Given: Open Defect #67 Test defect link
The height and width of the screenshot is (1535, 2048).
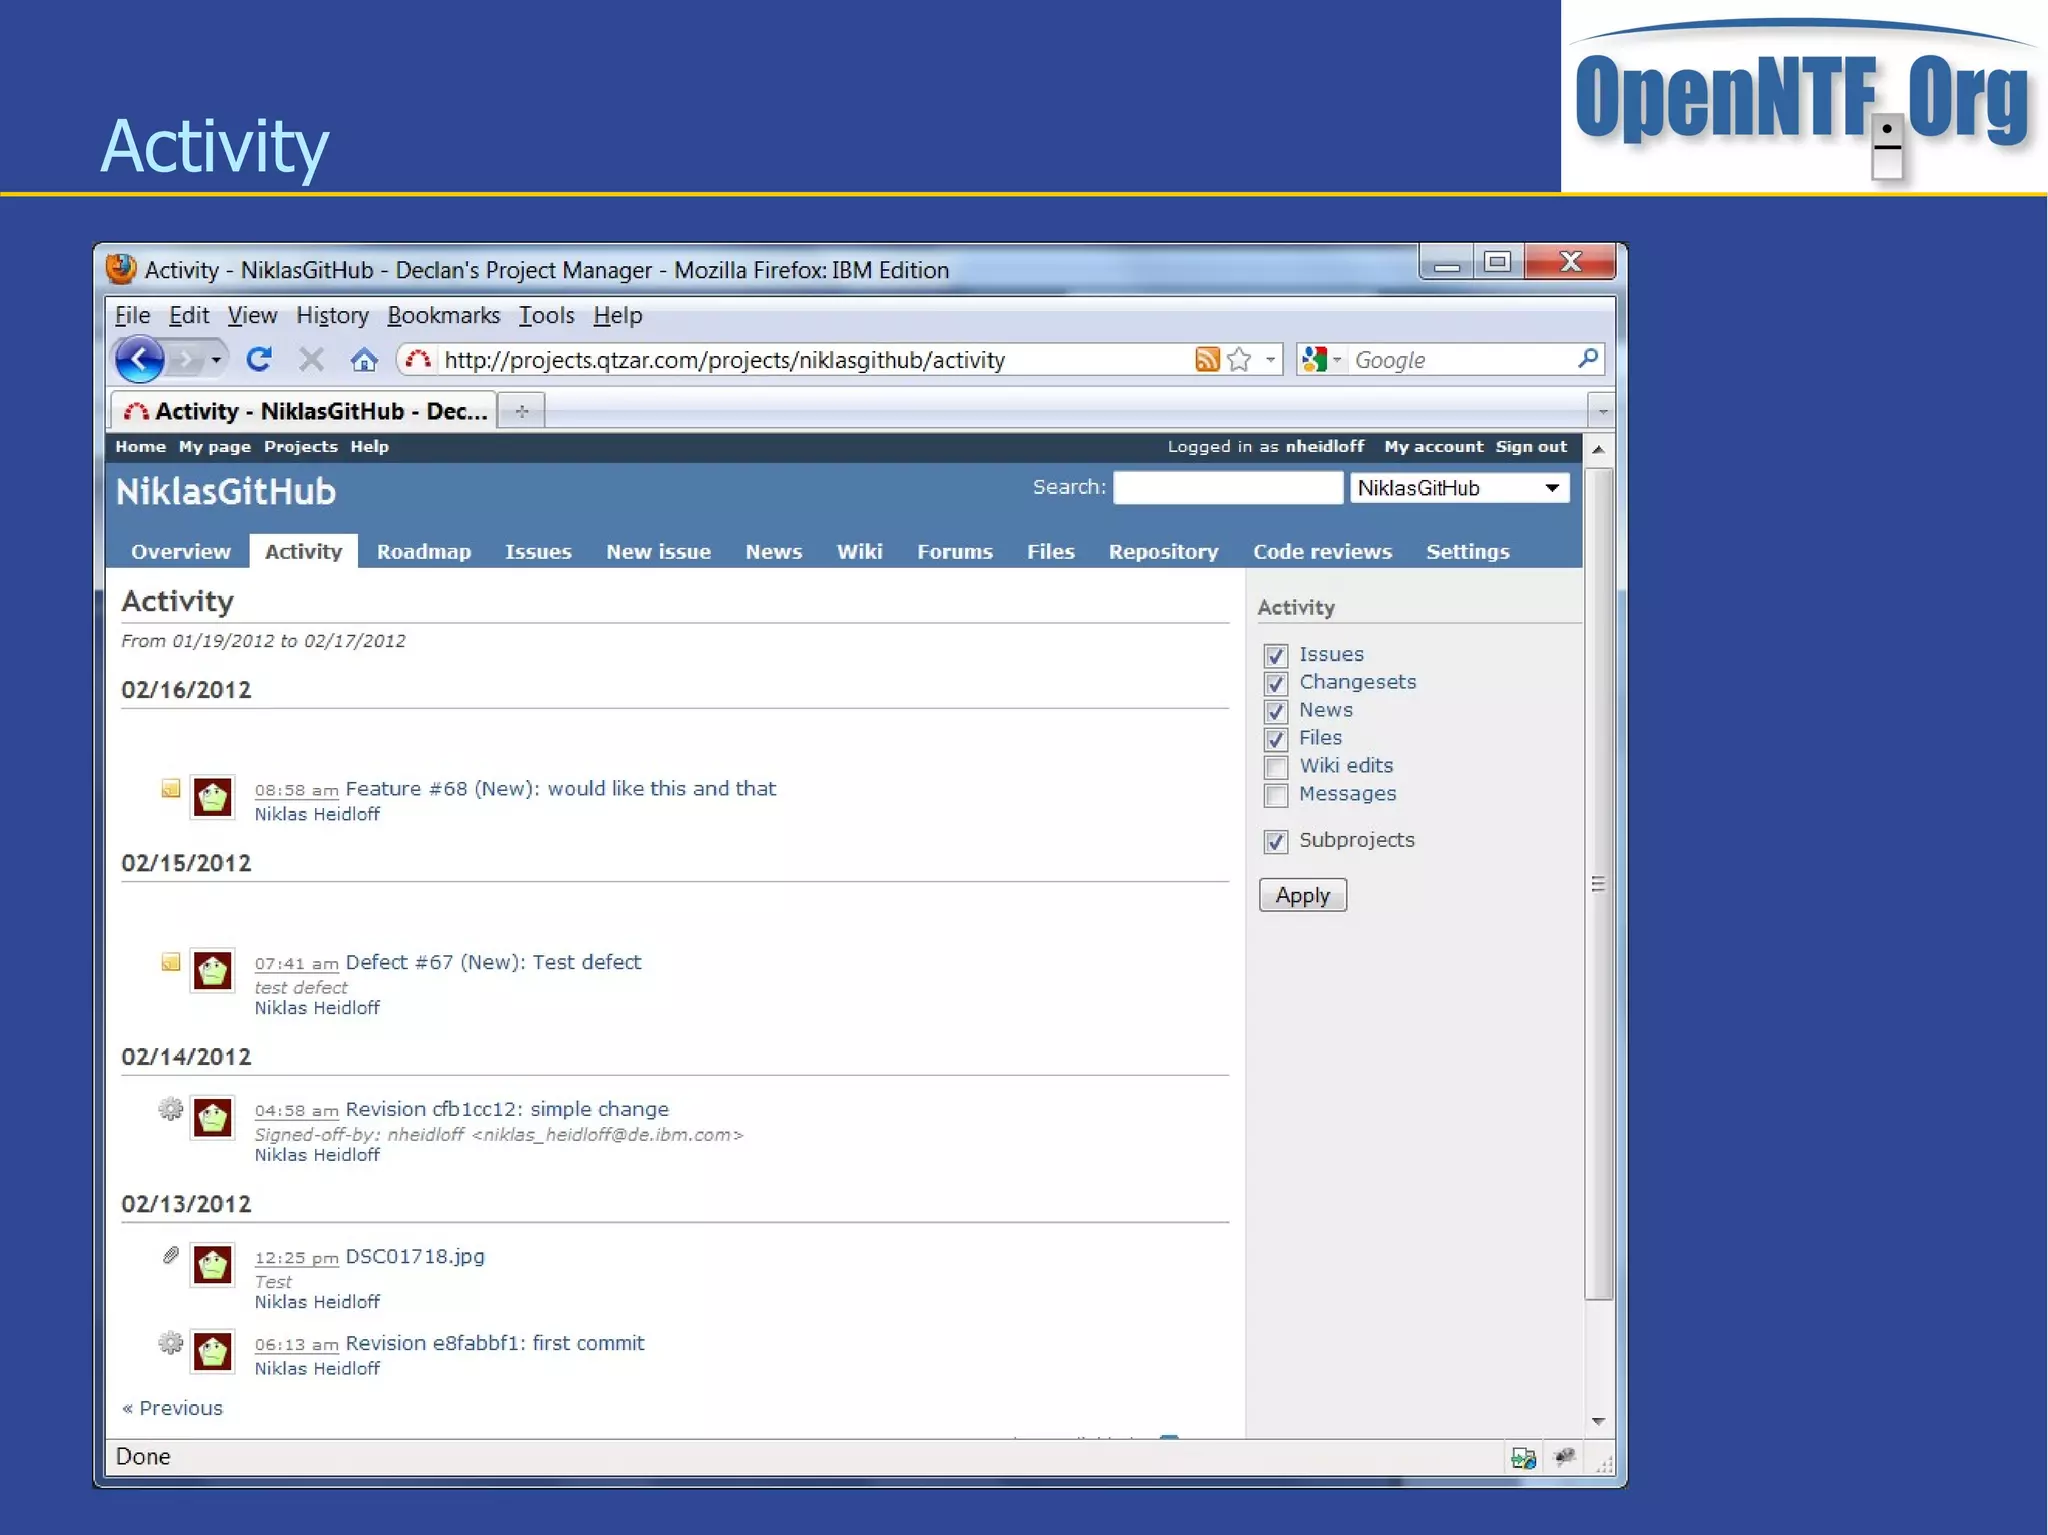Looking at the screenshot, I should pos(493,962).
